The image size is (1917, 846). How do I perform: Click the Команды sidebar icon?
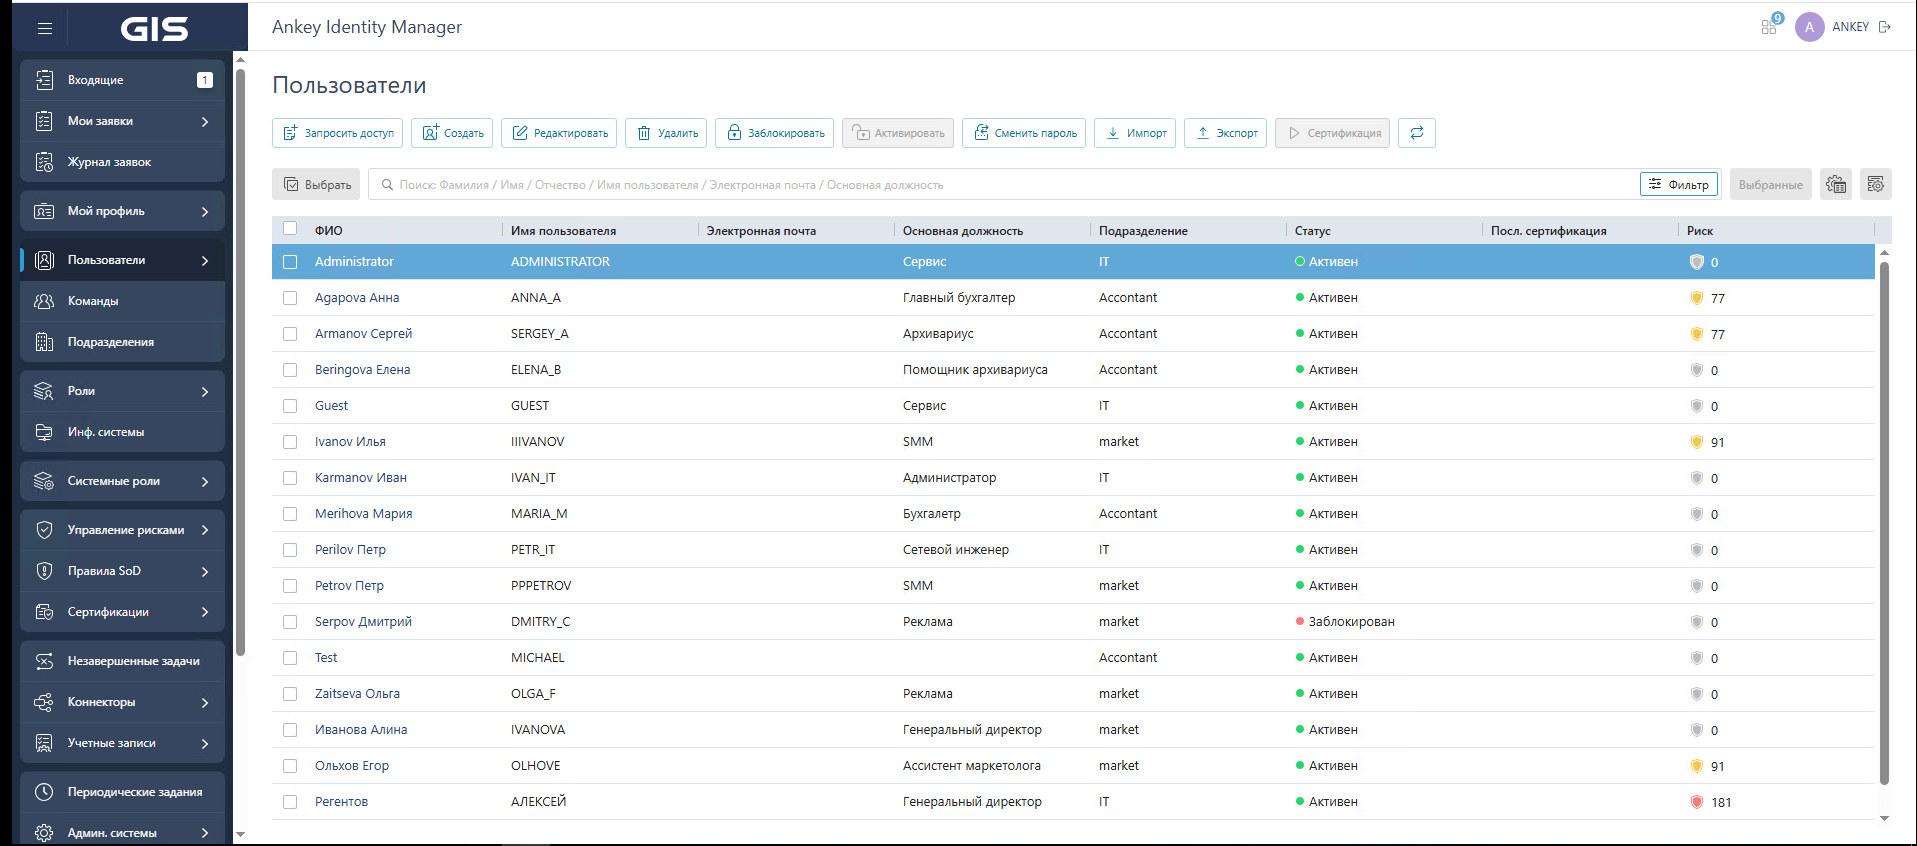point(44,301)
